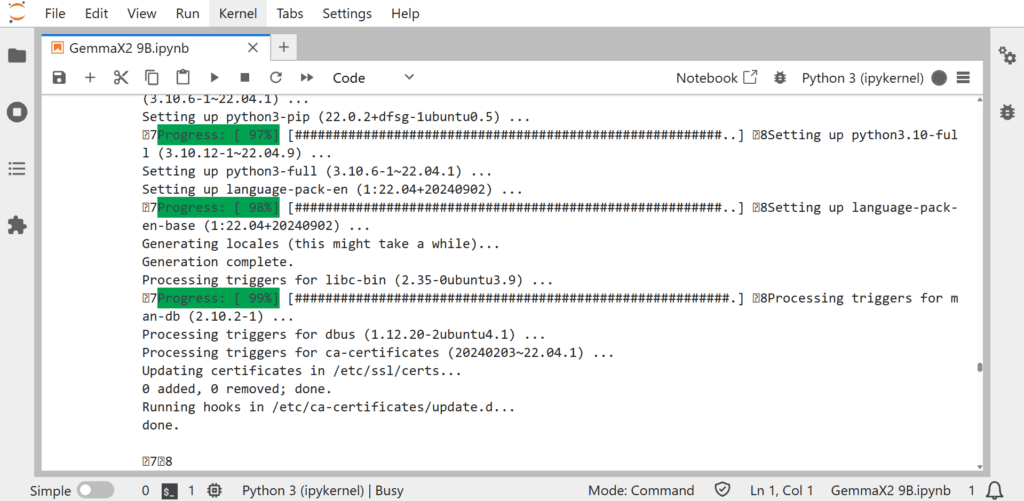Interrupt the kernel with stop button
The width and height of the screenshot is (1024, 501).
click(245, 78)
